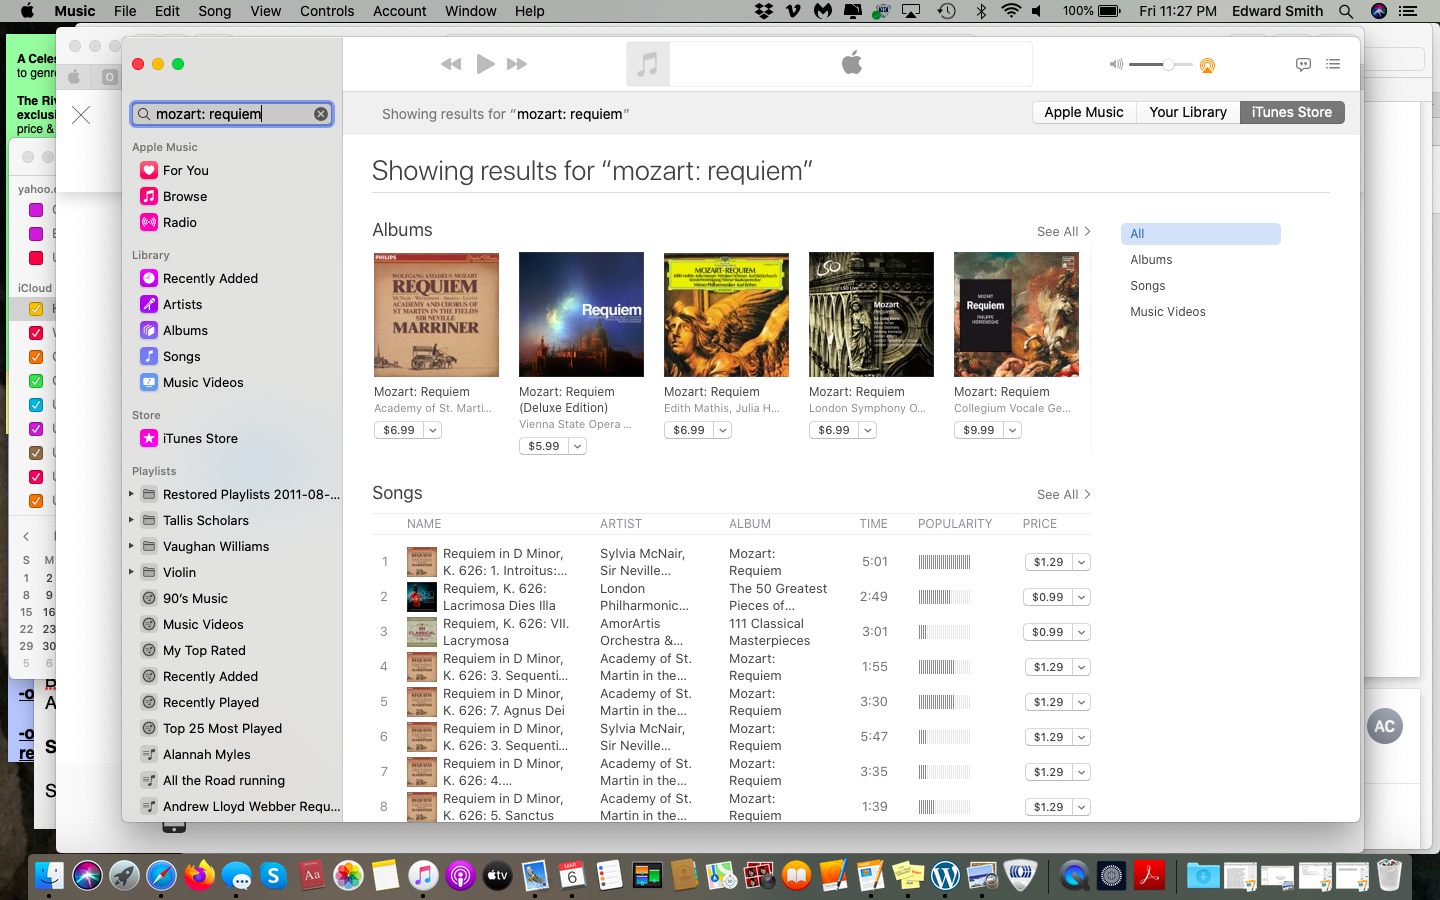Open the Podcasts app in the Dock

pyautogui.click(x=460, y=876)
